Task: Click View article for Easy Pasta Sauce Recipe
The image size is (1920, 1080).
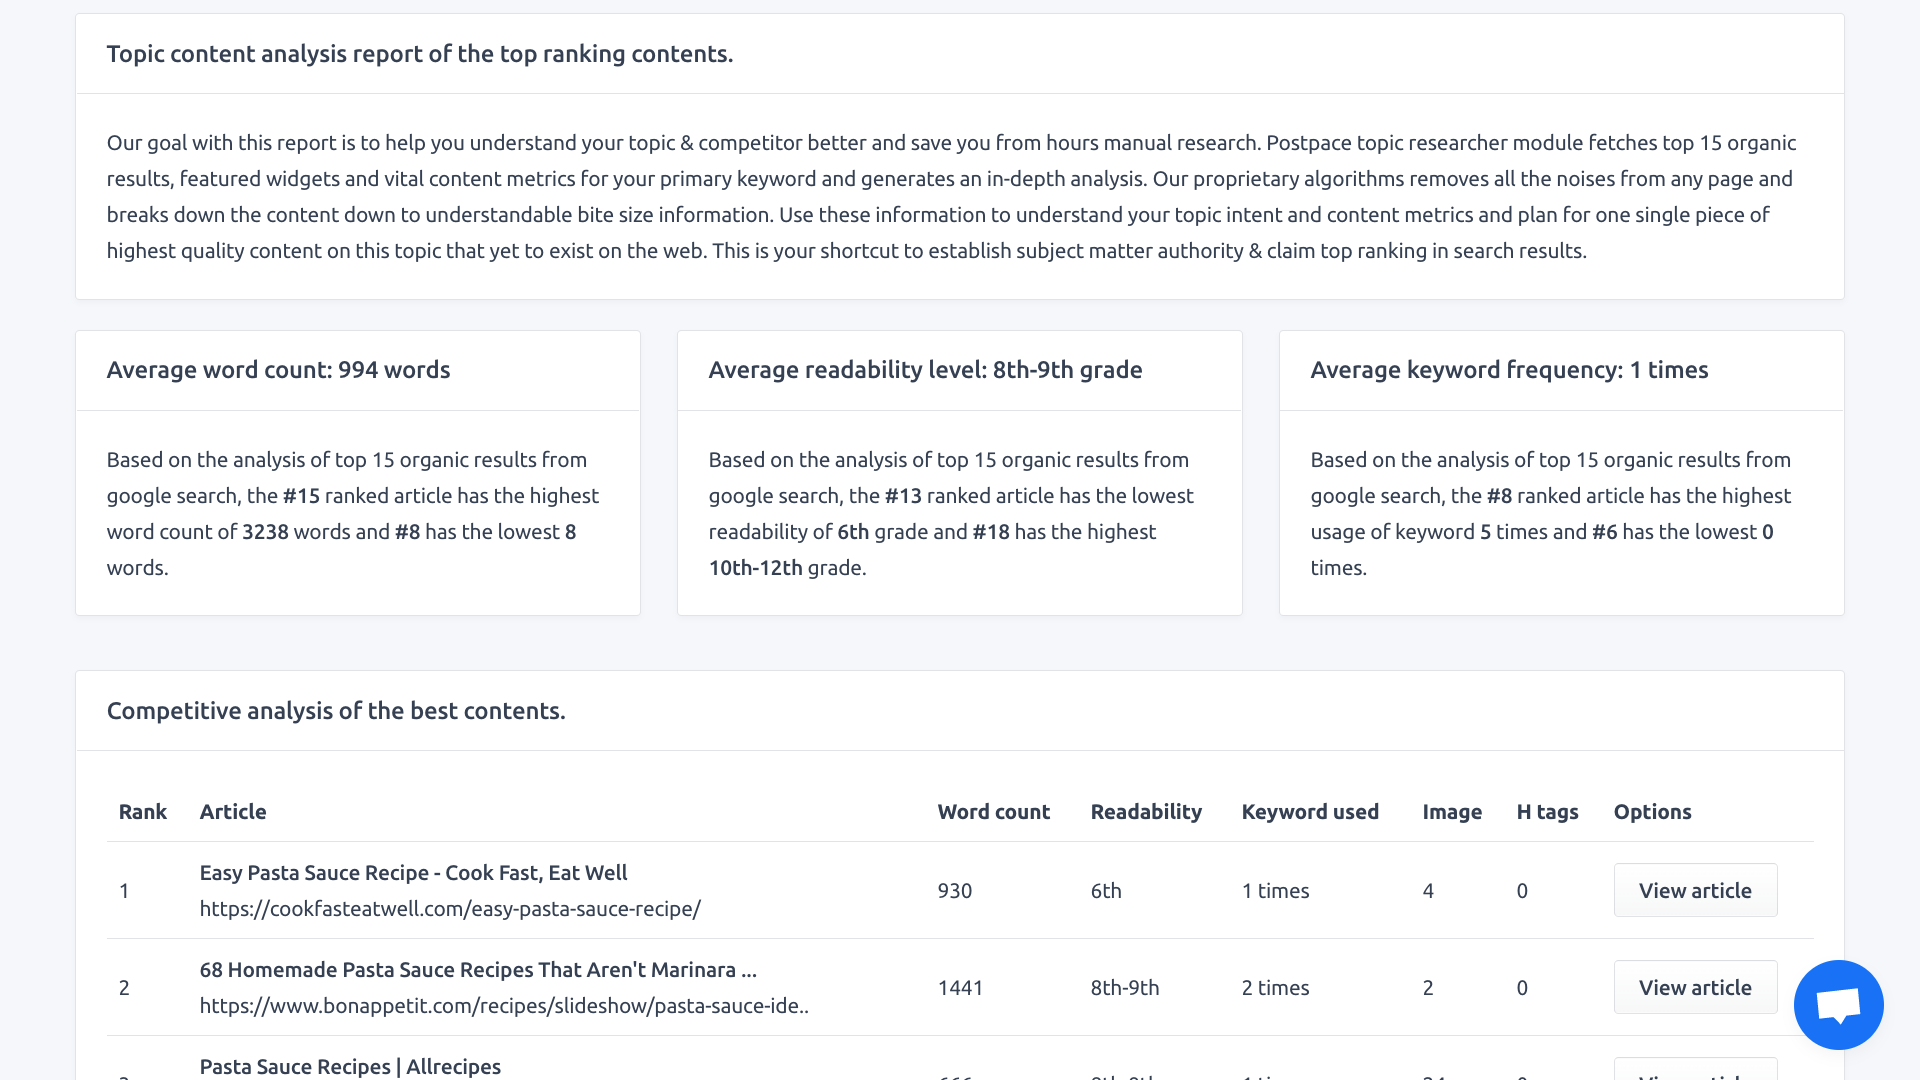Action: pos(1695,890)
